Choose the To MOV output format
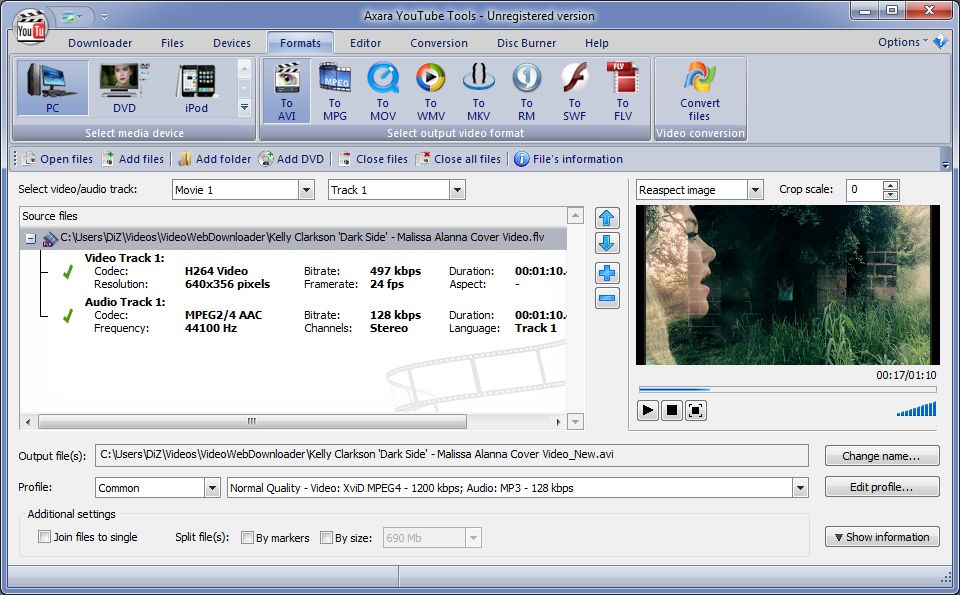The width and height of the screenshot is (960, 595). (x=383, y=92)
